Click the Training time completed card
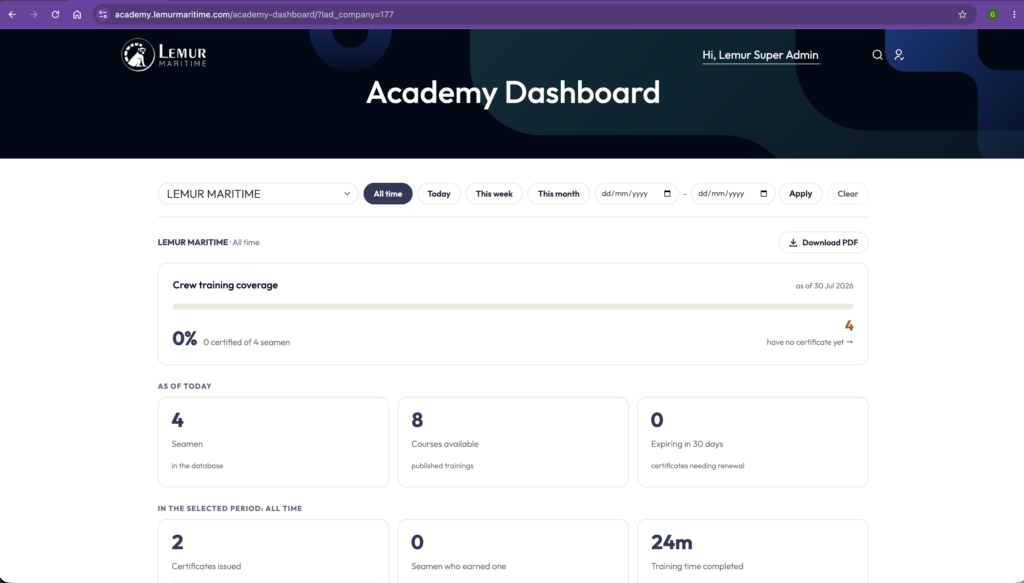 [752, 551]
